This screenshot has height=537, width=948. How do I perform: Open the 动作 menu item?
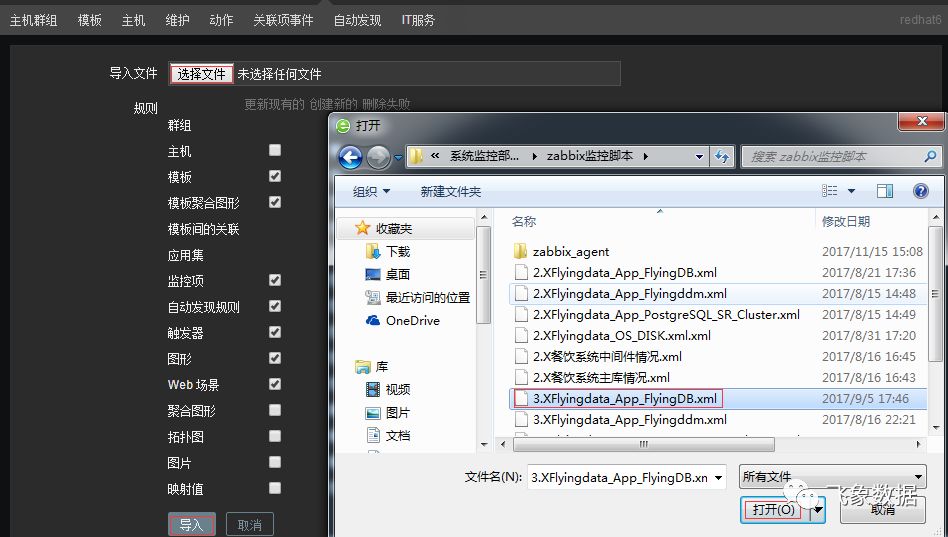coord(221,21)
